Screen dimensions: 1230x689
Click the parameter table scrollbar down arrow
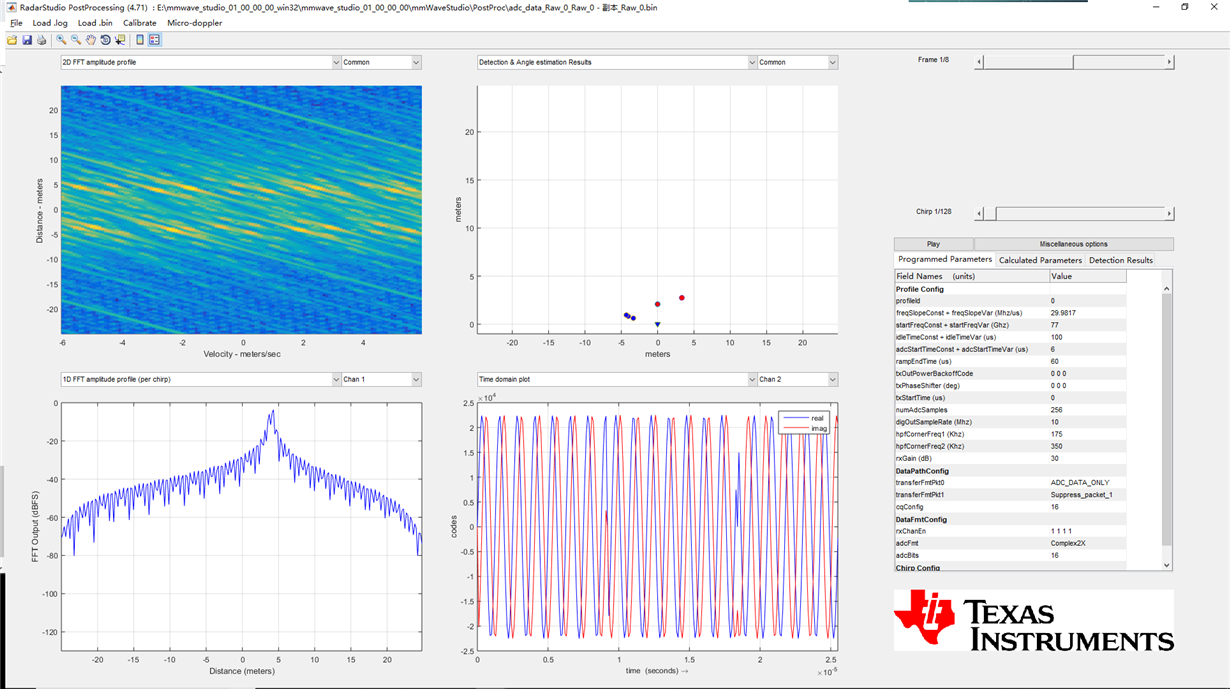point(1167,565)
